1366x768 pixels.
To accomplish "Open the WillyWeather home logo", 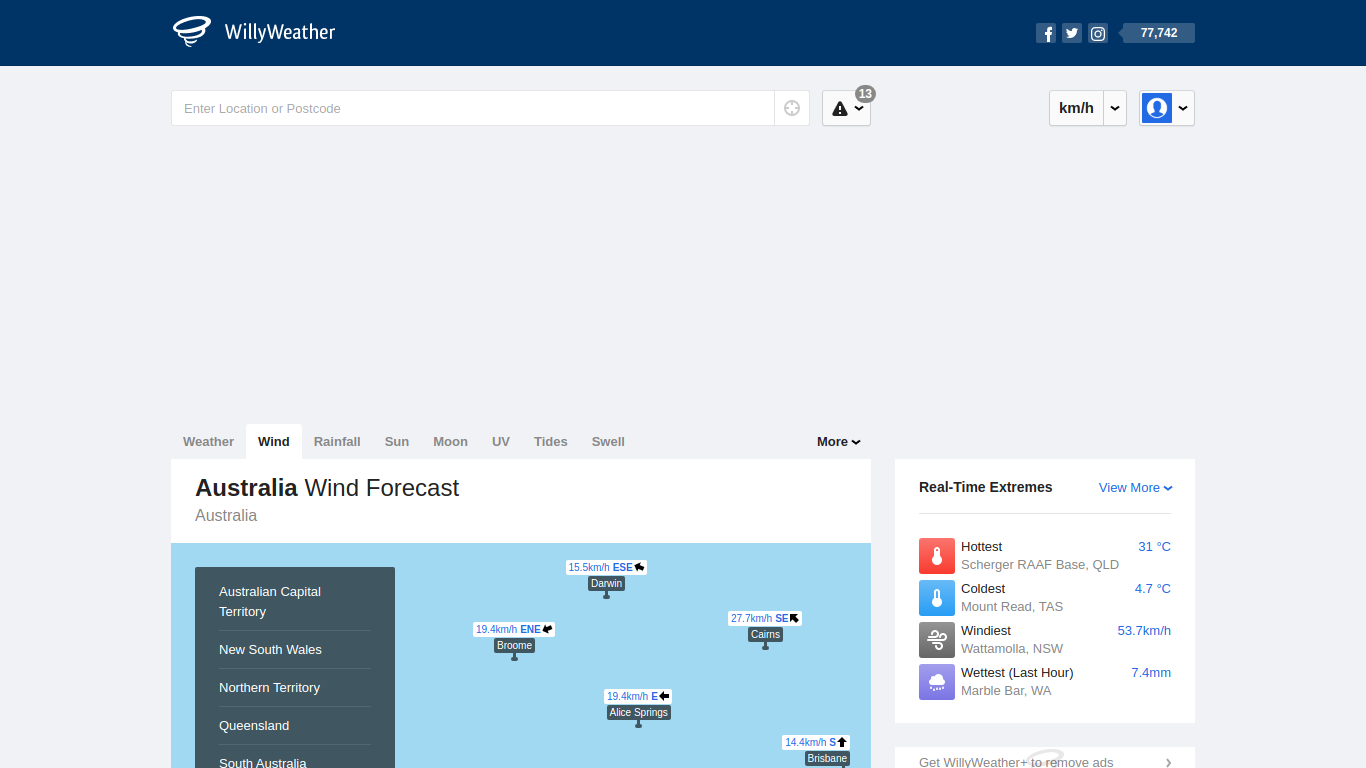I will point(254,32).
